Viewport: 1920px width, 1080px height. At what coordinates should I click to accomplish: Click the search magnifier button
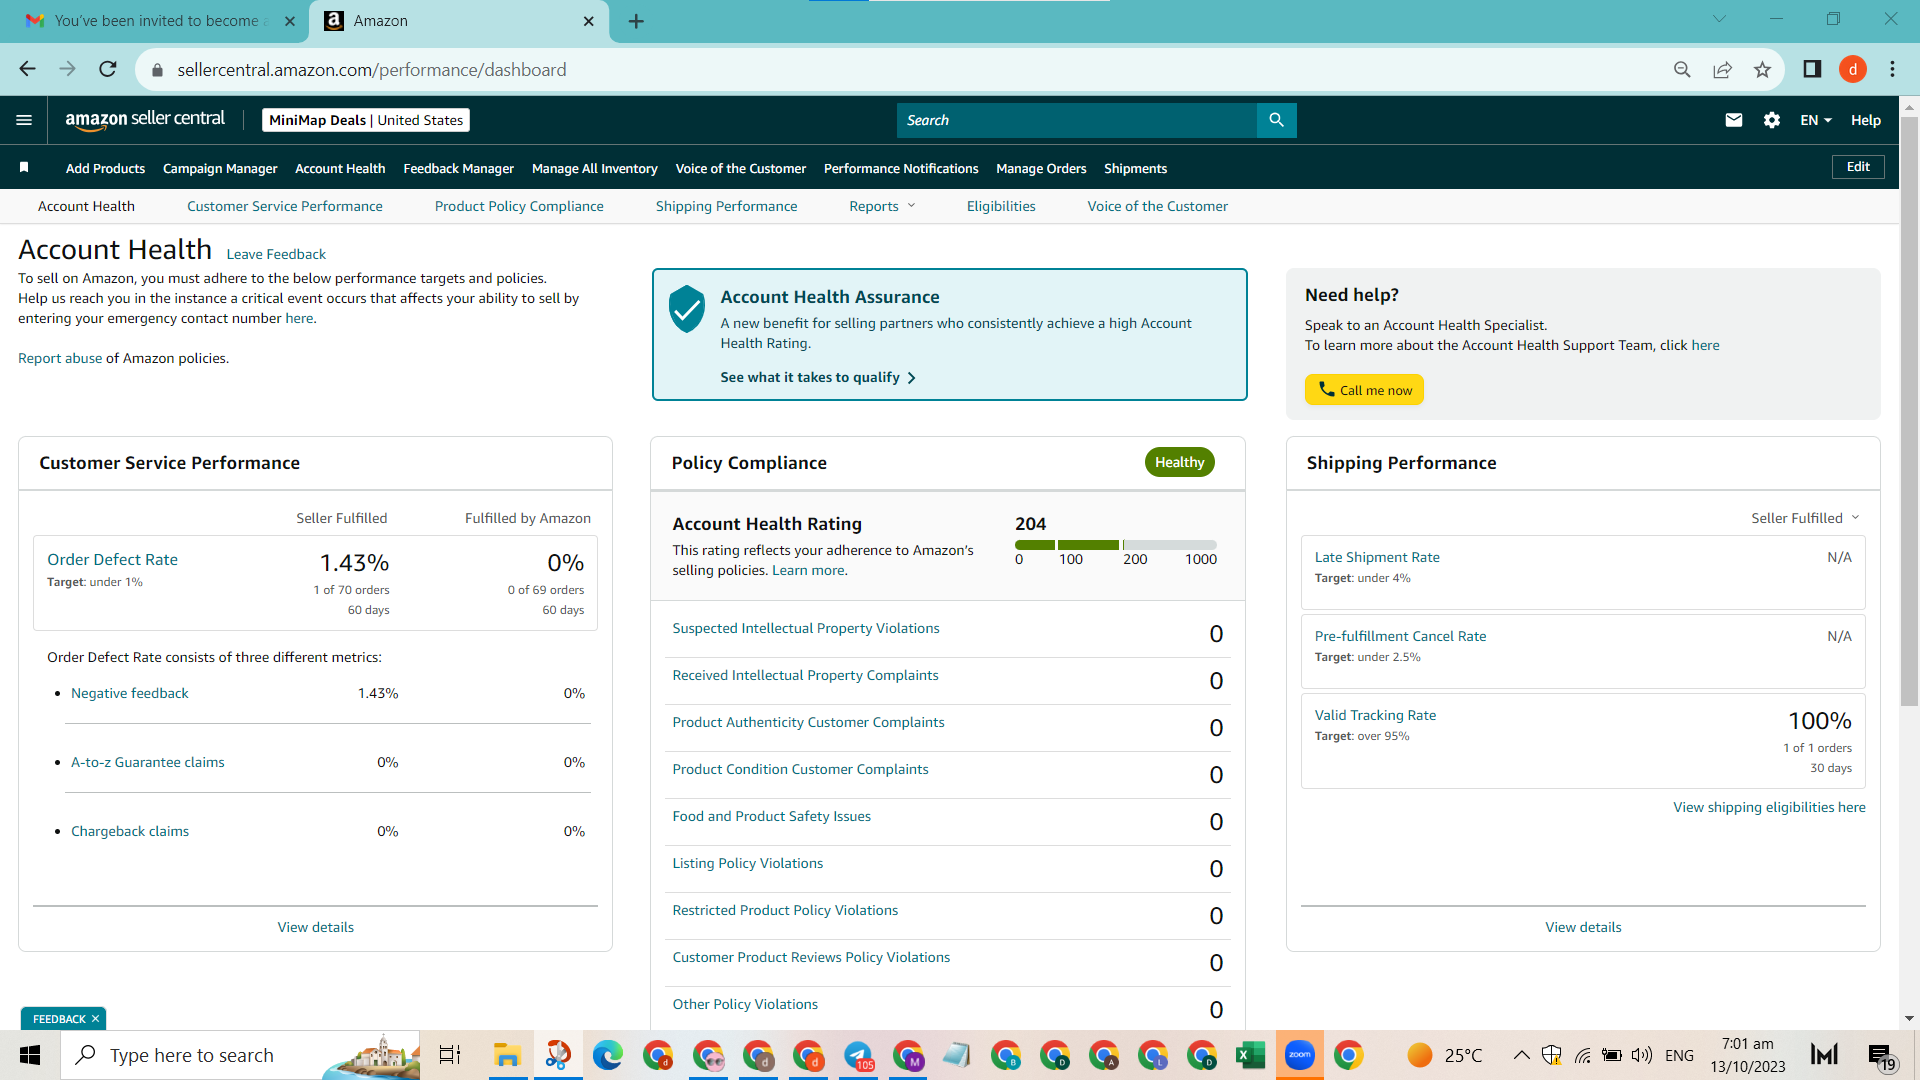click(1276, 120)
